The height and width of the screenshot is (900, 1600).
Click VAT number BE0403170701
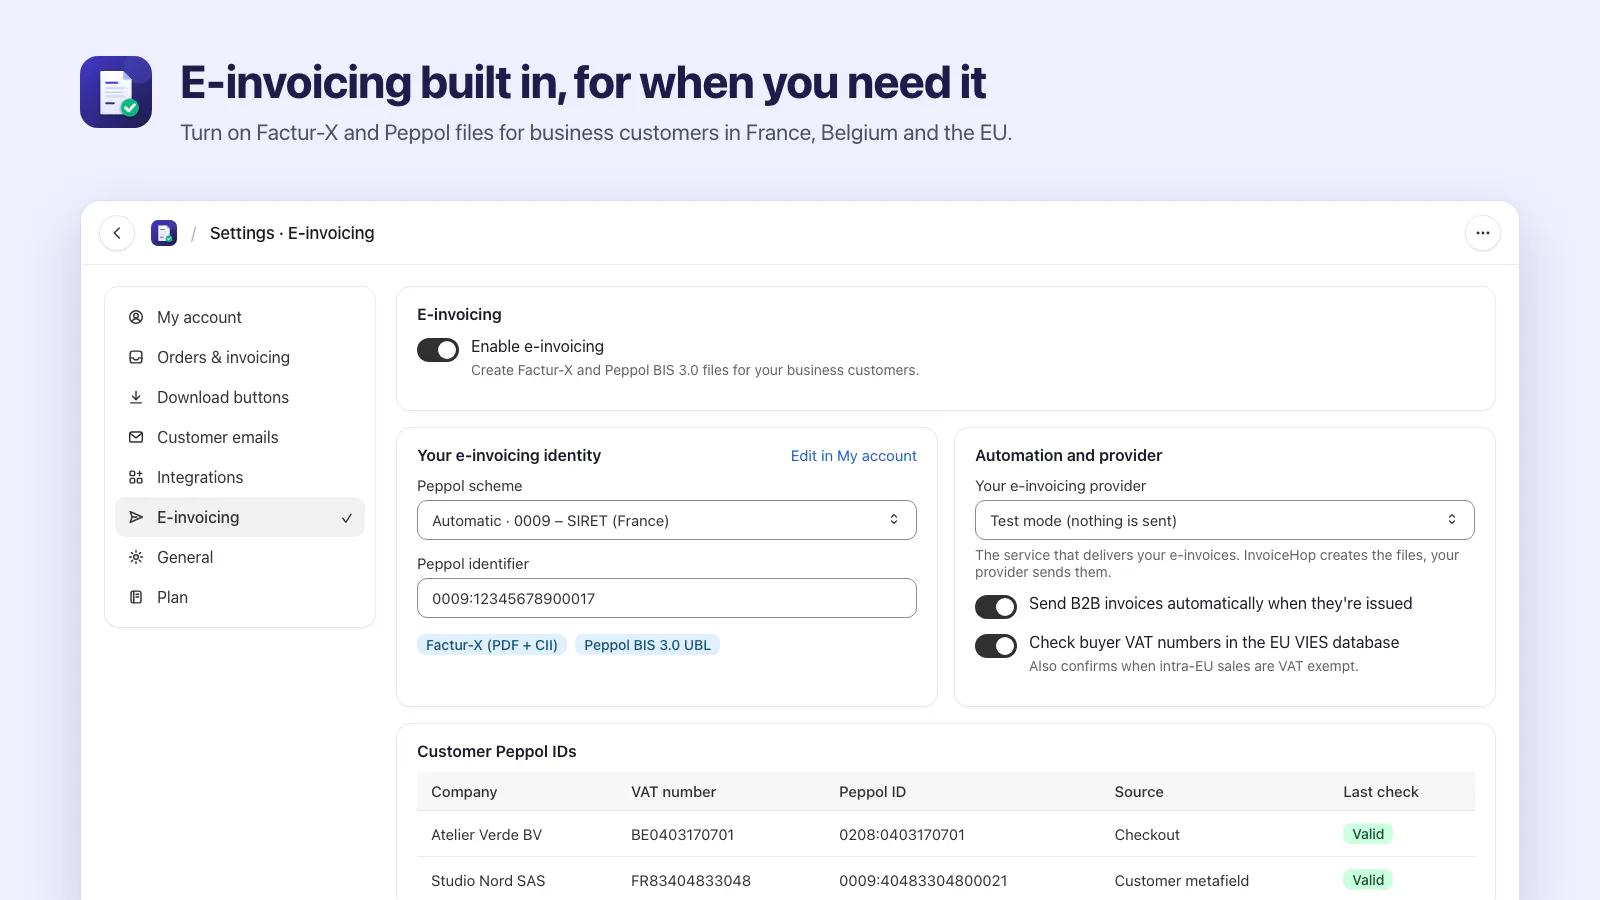tap(682, 835)
